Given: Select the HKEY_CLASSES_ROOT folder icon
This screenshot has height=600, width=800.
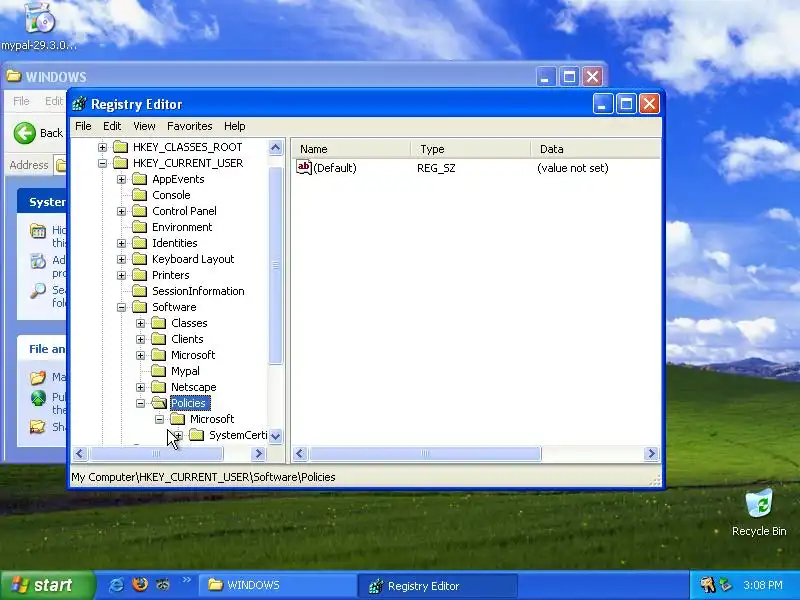Looking at the screenshot, I should [120, 147].
